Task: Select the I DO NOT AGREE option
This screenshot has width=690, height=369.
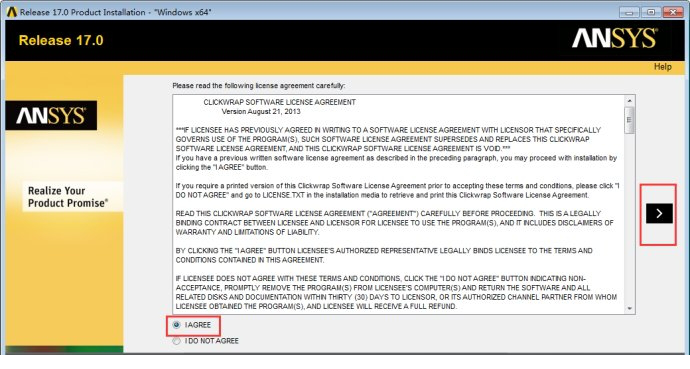Action: pyautogui.click(x=176, y=341)
